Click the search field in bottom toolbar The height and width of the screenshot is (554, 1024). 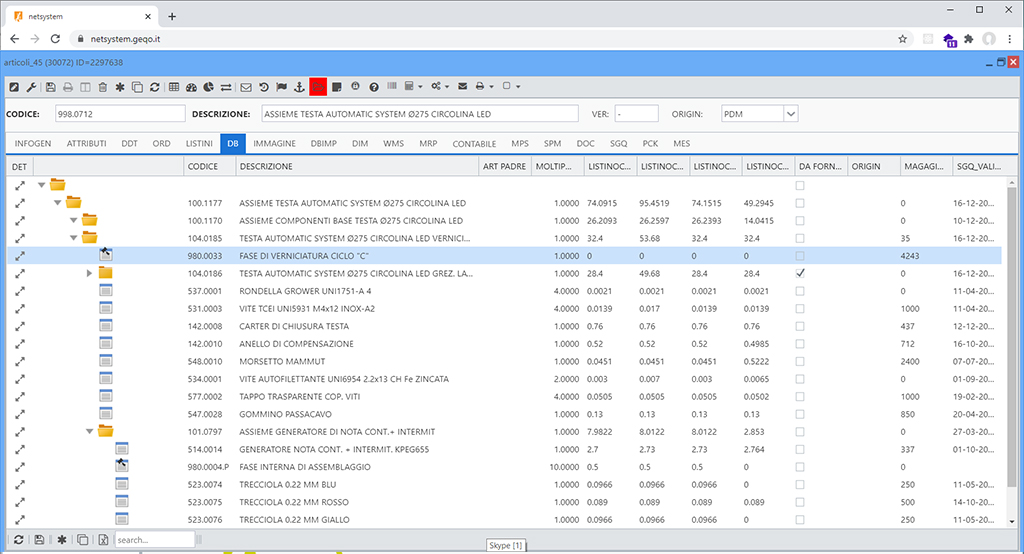[154, 540]
